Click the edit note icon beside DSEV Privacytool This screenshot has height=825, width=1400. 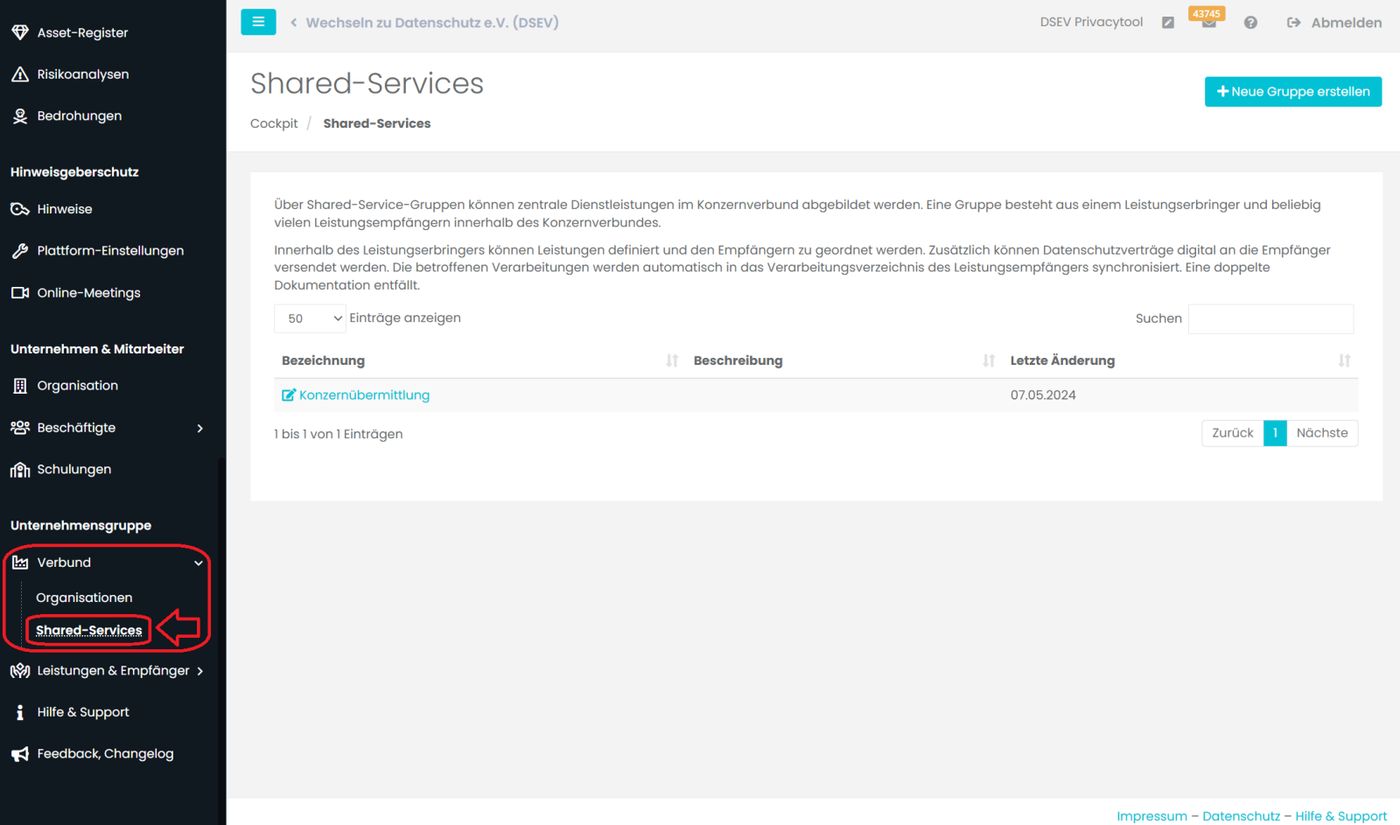coord(1168,23)
